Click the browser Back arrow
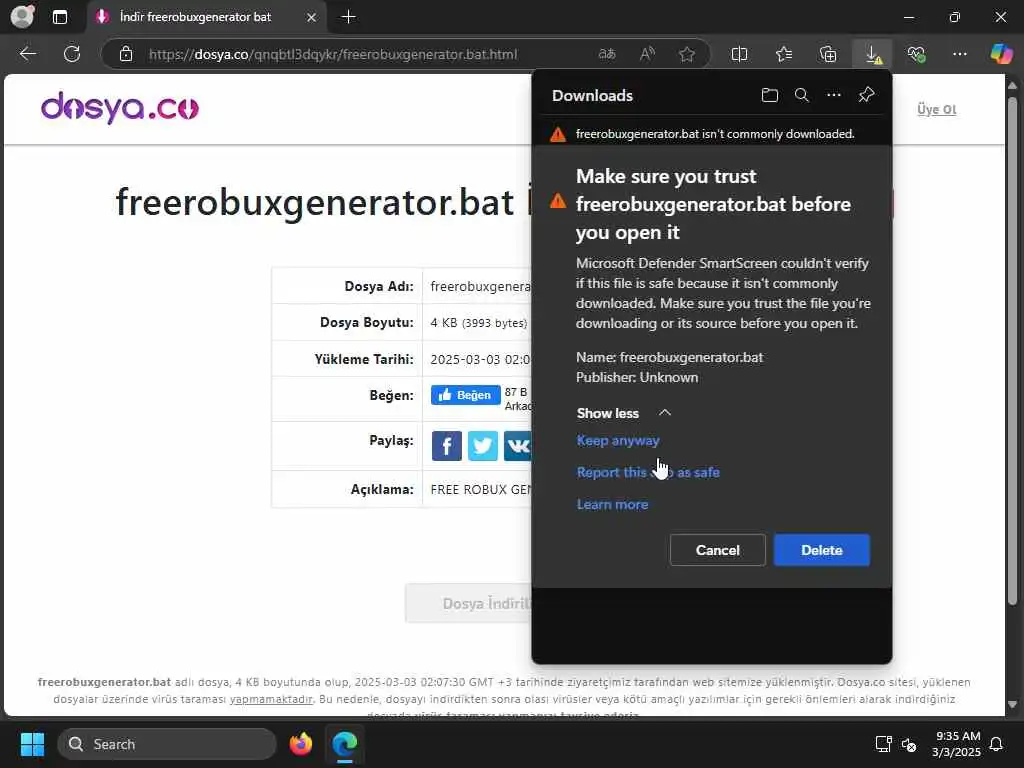 pos(27,54)
